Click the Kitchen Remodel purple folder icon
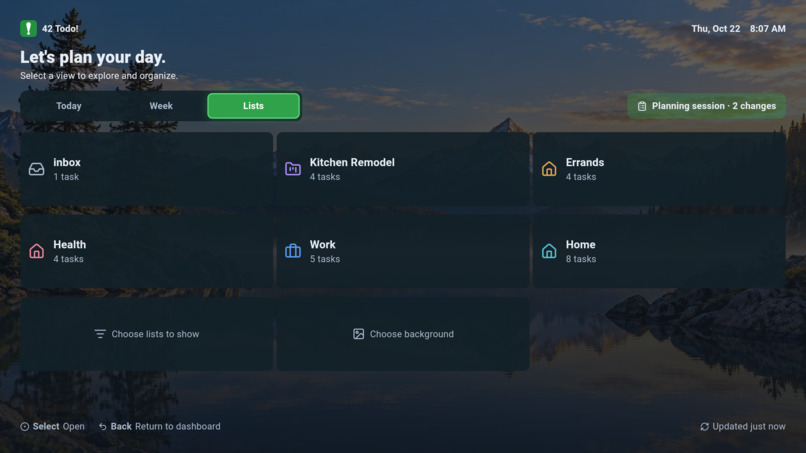 point(293,169)
